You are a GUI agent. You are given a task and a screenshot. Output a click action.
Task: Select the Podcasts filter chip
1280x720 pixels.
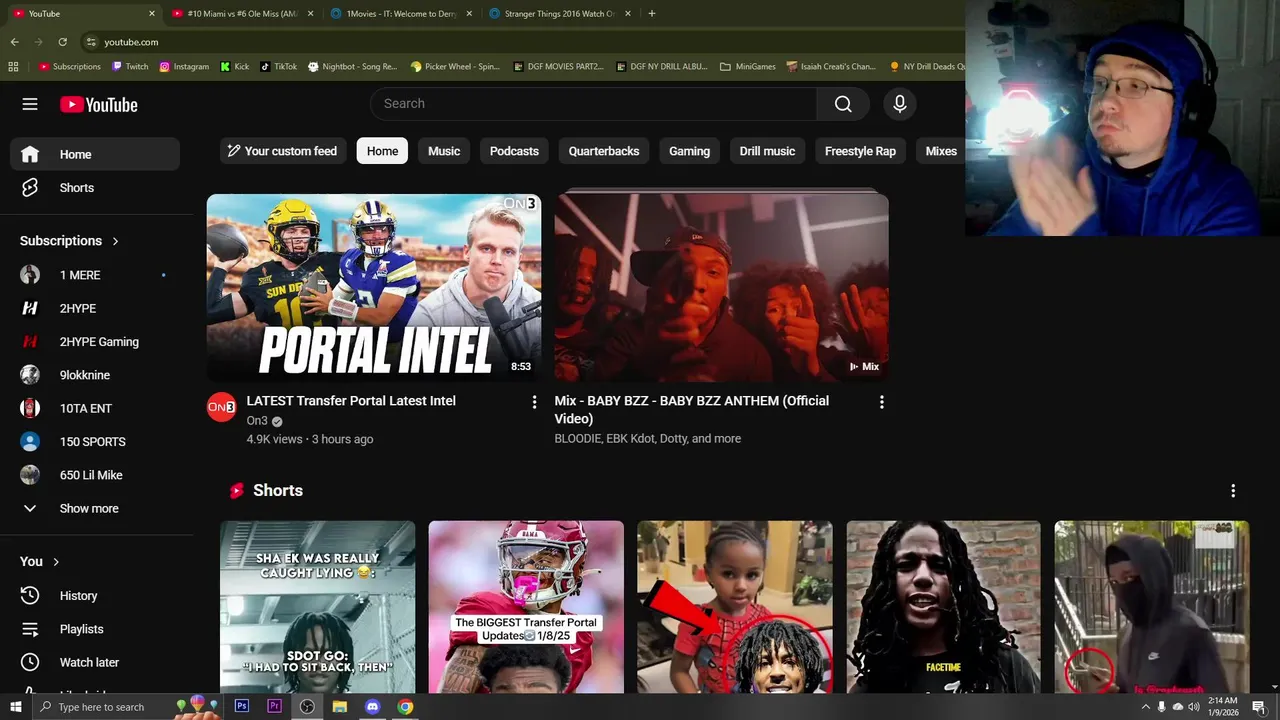point(514,151)
